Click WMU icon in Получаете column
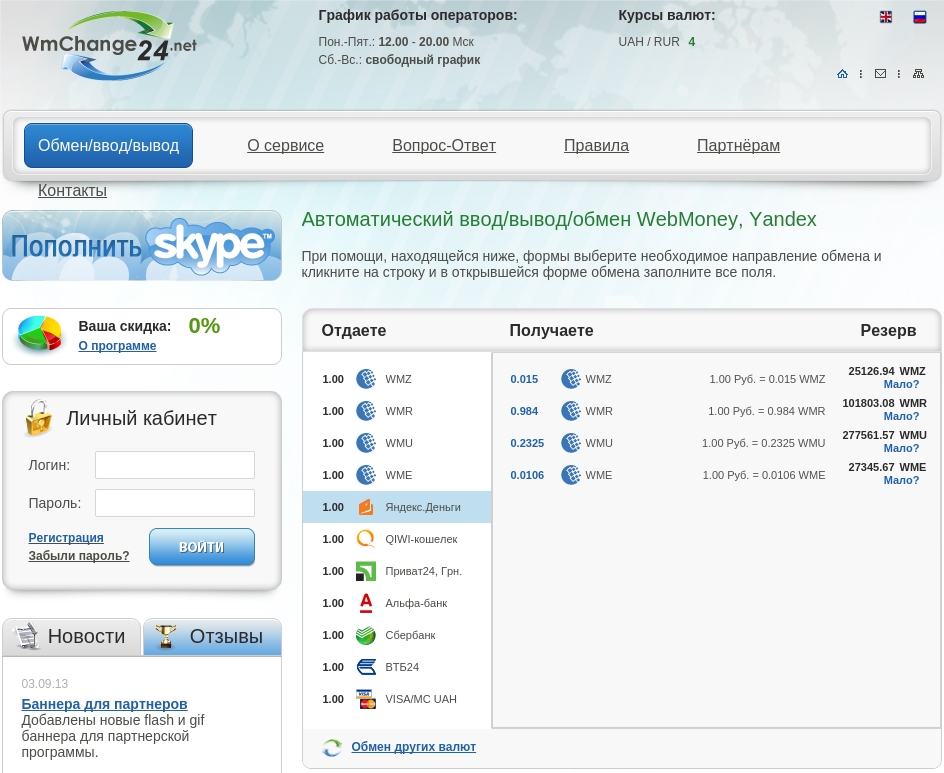 click(571, 442)
